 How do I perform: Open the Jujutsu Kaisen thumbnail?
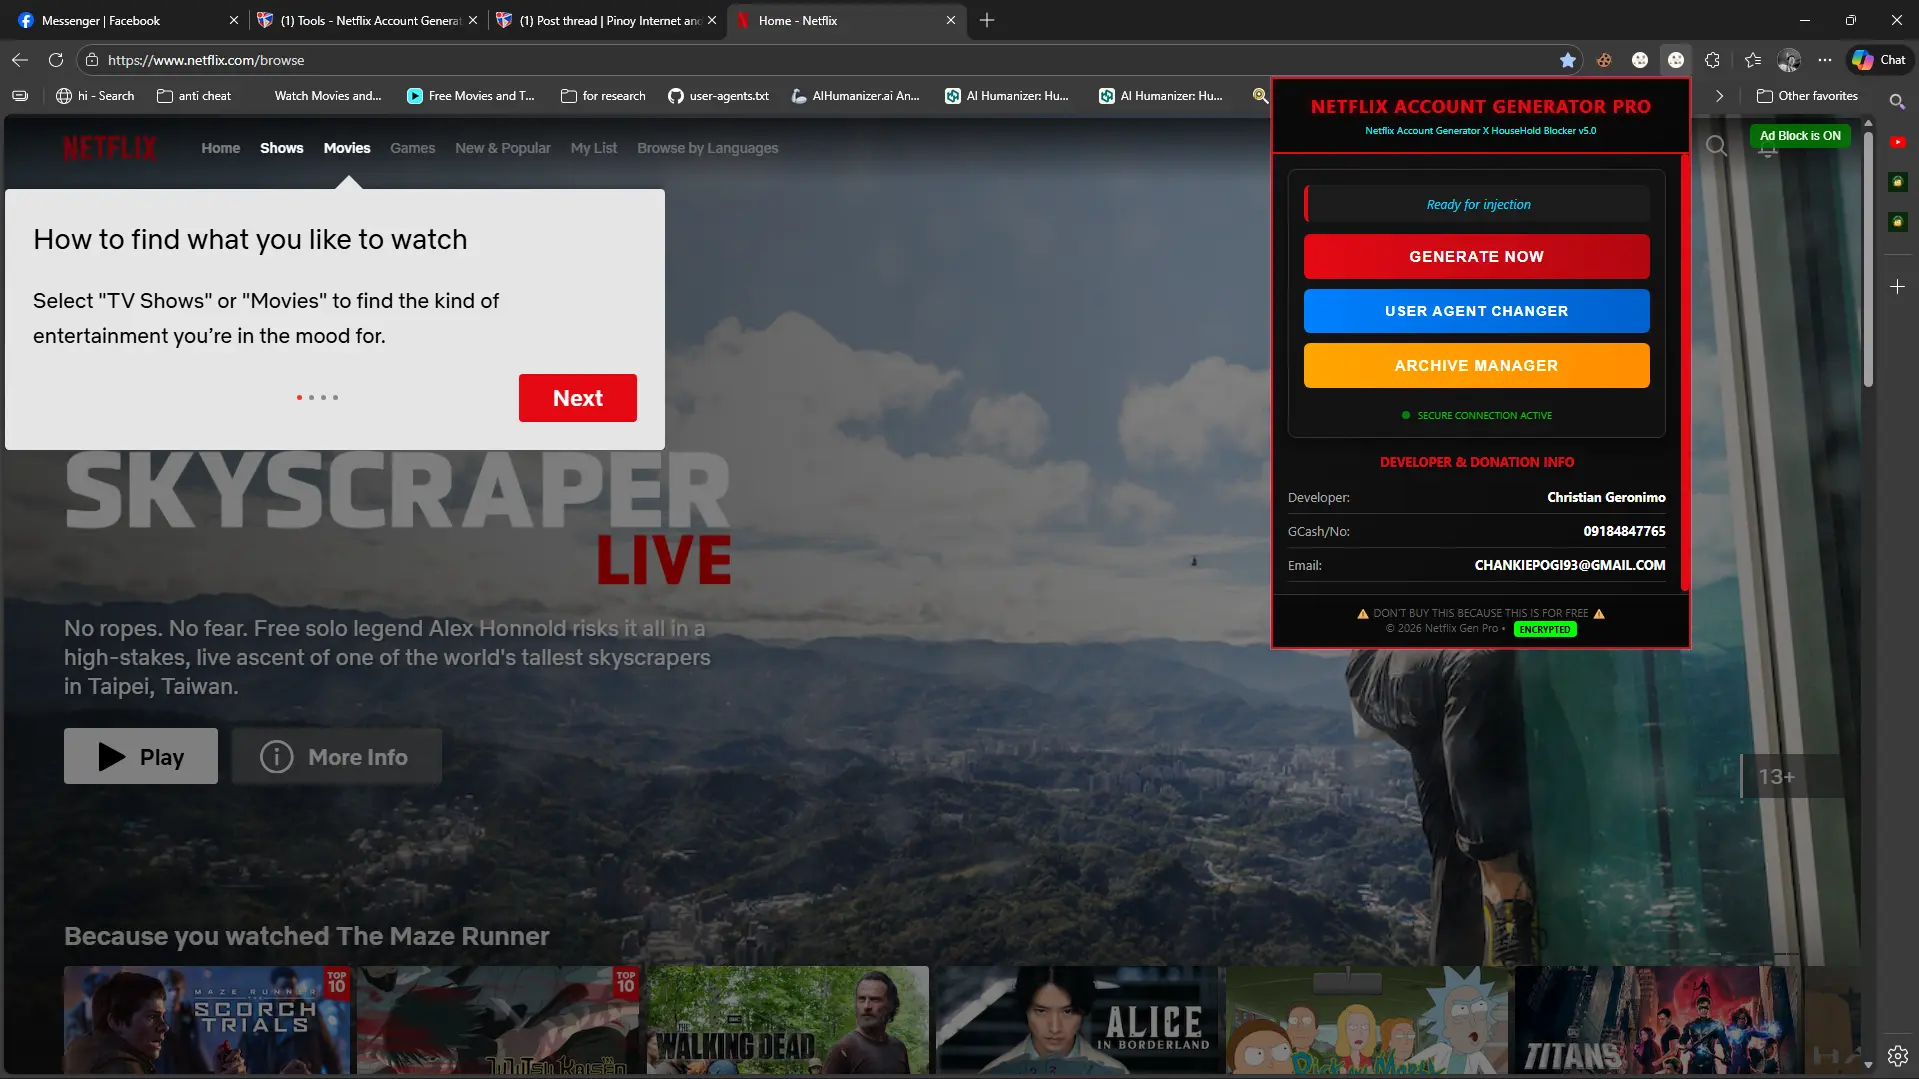click(497, 1020)
